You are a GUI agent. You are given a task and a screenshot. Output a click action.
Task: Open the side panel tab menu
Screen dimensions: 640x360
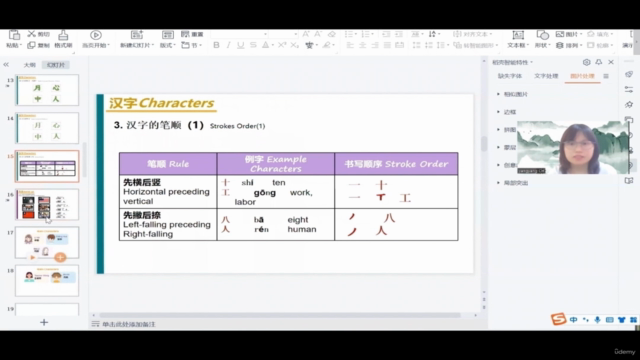(x=606, y=76)
